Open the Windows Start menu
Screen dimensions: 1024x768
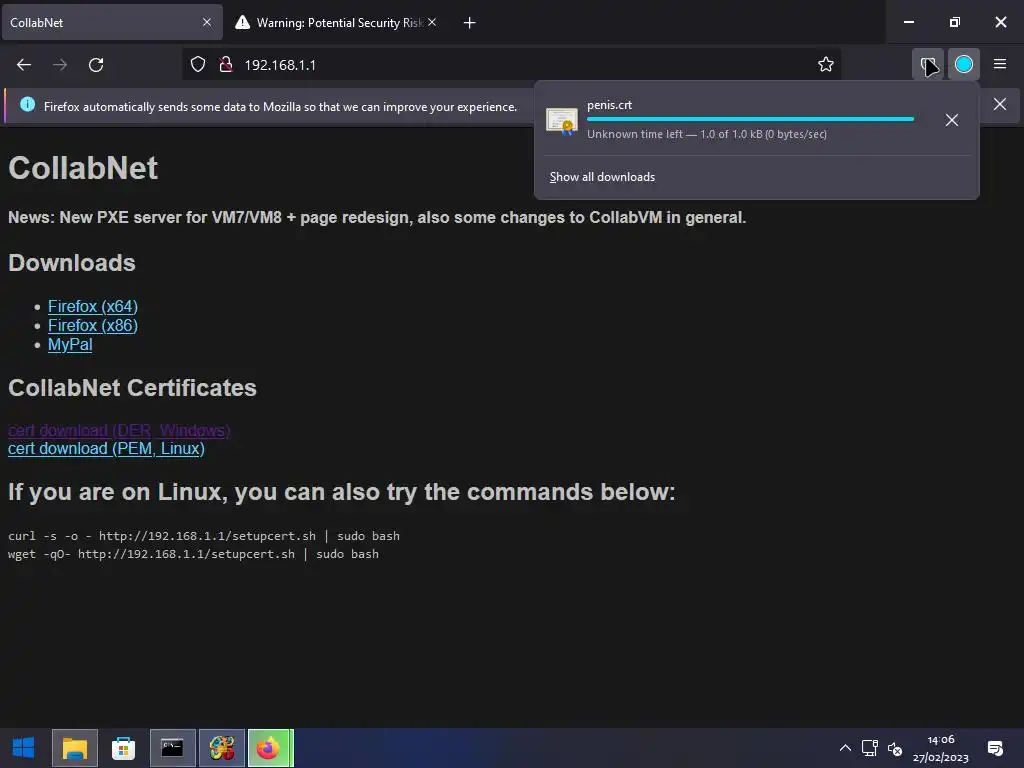(x=24, y=748)
